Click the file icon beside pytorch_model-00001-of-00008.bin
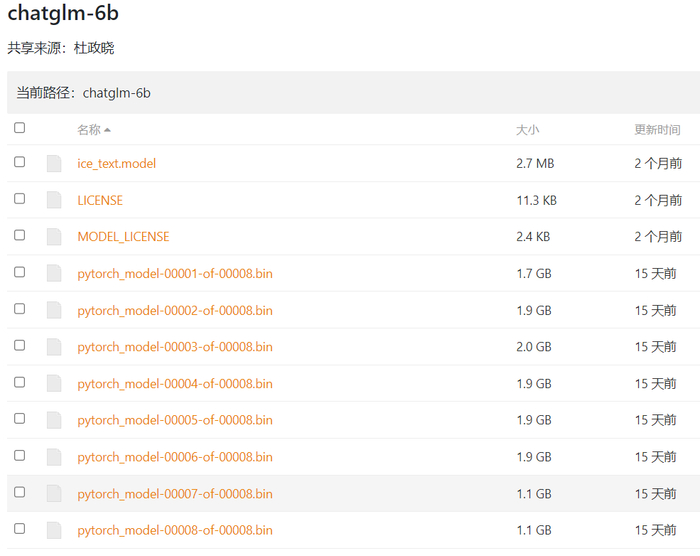The width and height of the screenshot is (700, 556). point(54,273)
